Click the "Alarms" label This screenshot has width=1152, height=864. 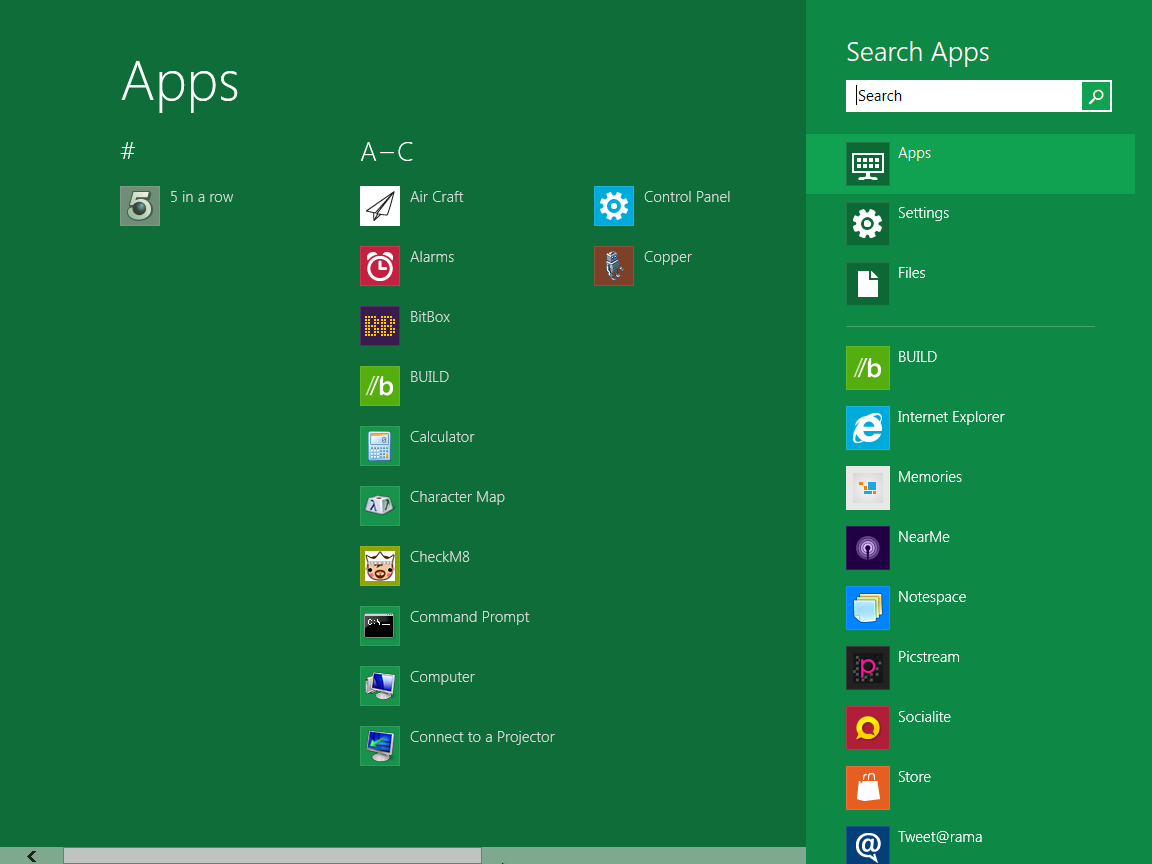coord(432,257)
